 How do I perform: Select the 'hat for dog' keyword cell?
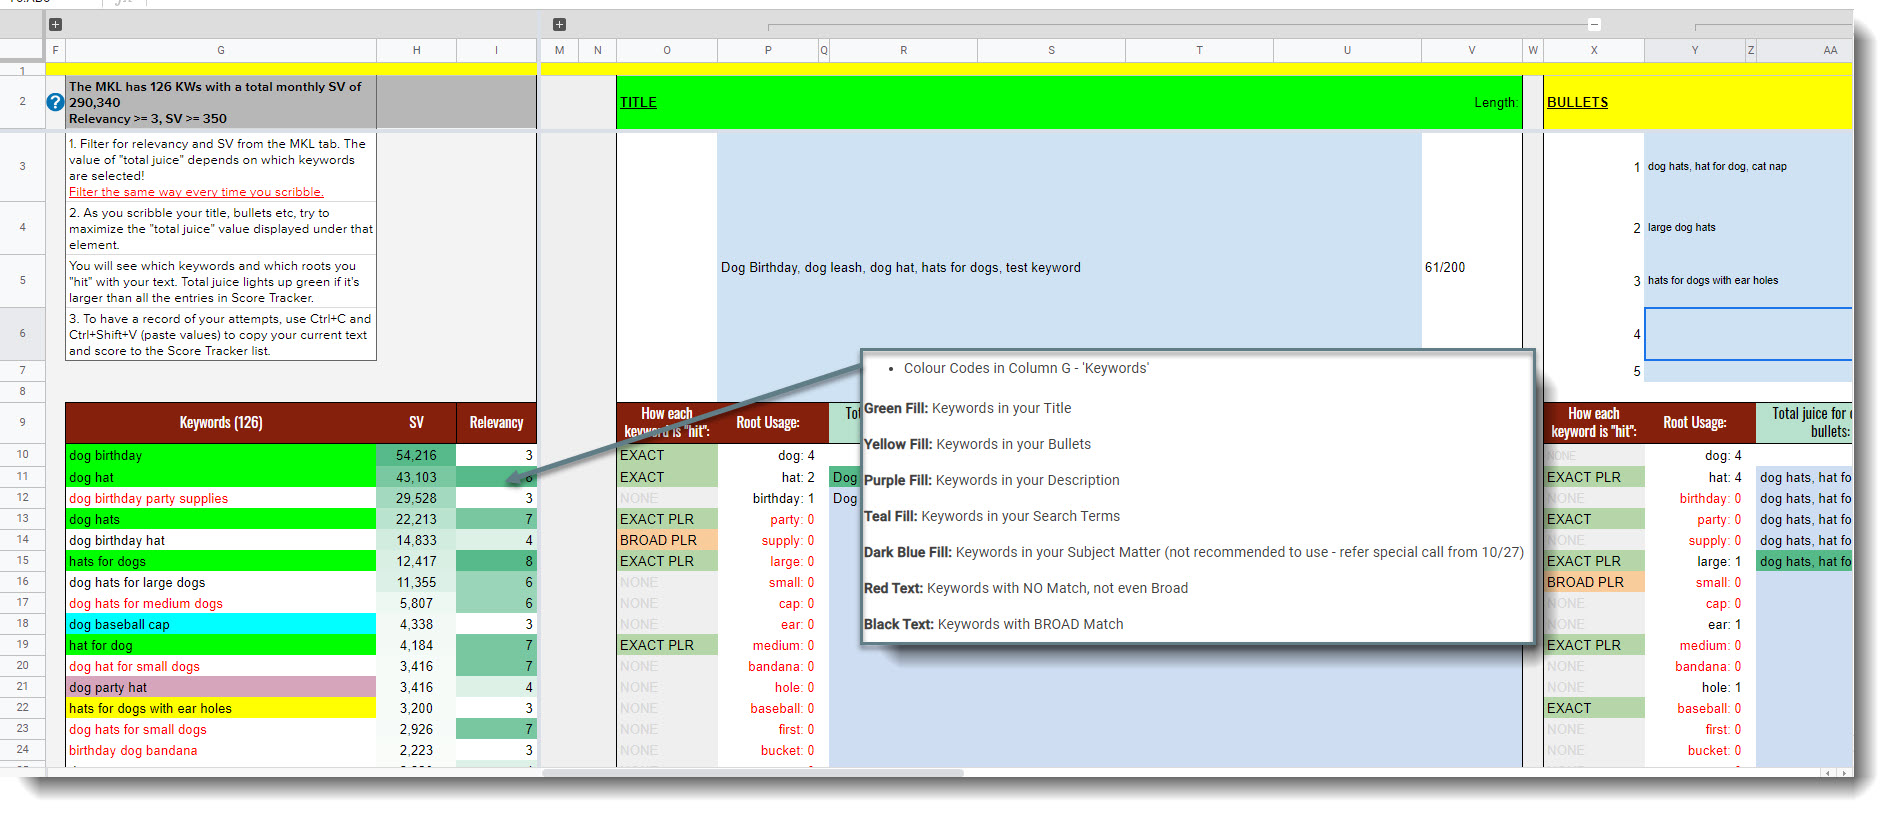point(221,645)
